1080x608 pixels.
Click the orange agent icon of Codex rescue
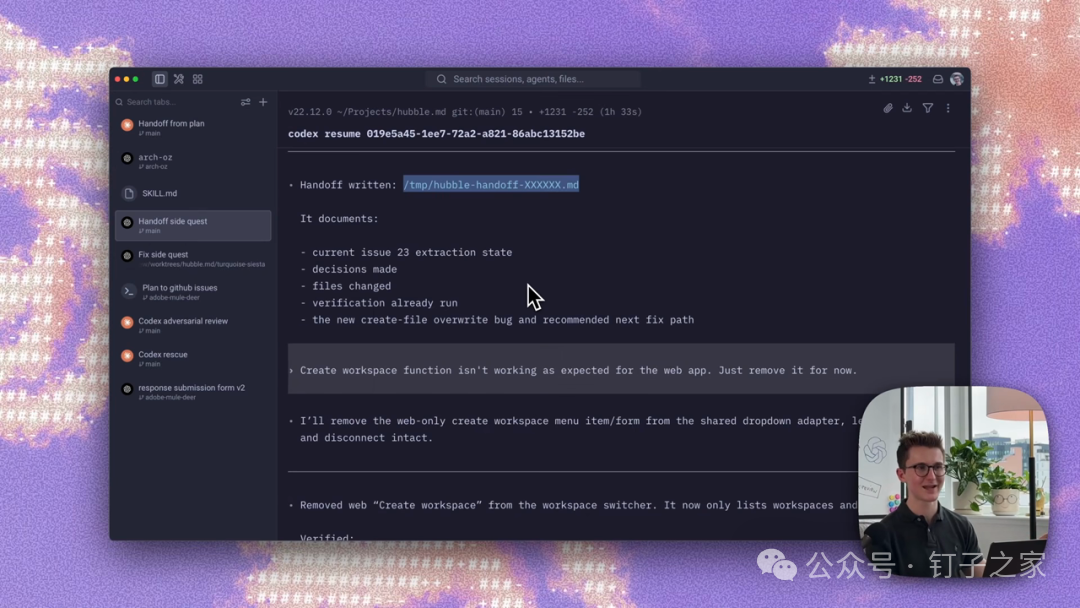click(x=127, y=355)
